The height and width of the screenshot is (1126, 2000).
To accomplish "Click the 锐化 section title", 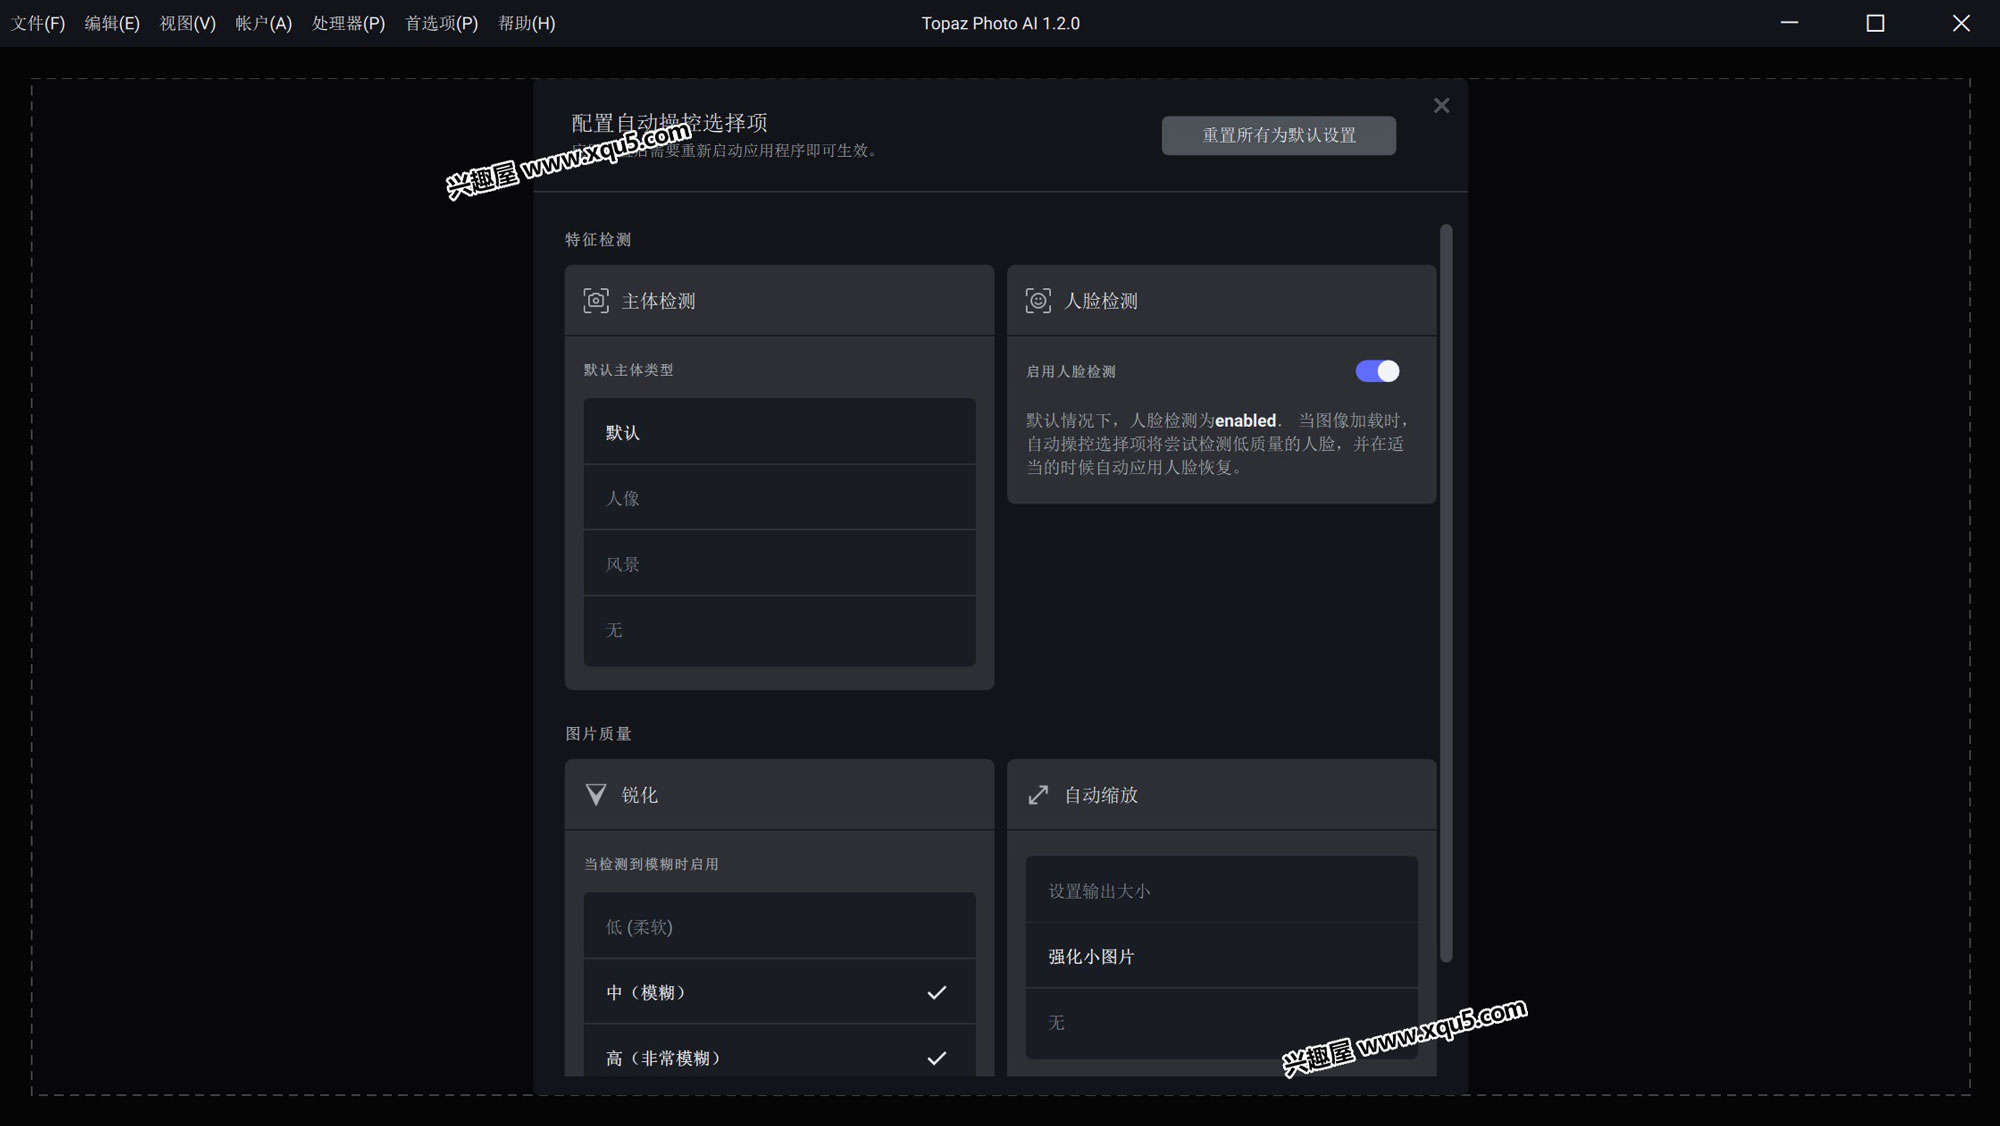I will (640, 794).
